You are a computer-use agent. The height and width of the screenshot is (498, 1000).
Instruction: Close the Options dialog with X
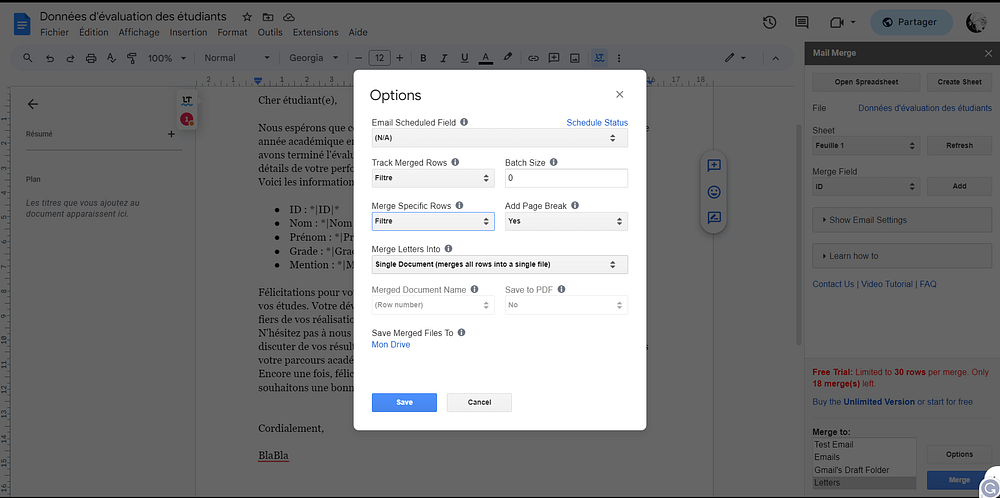619,94
